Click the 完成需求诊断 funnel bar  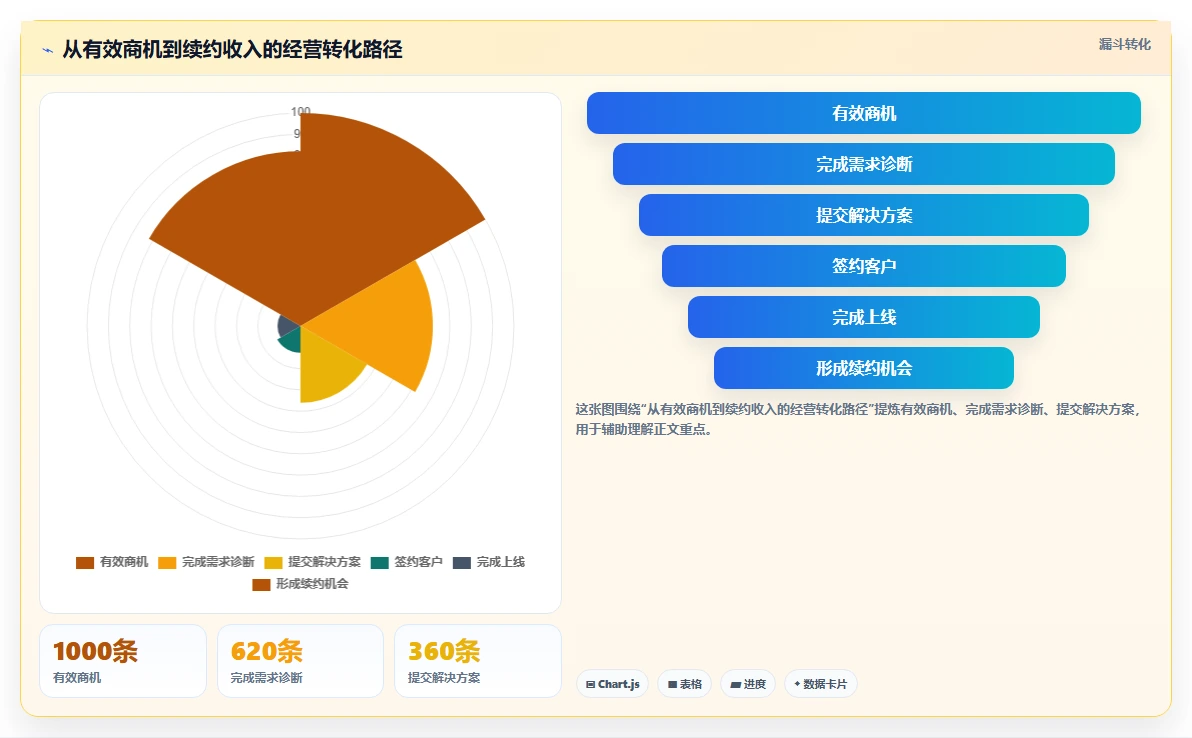point(864,164)
